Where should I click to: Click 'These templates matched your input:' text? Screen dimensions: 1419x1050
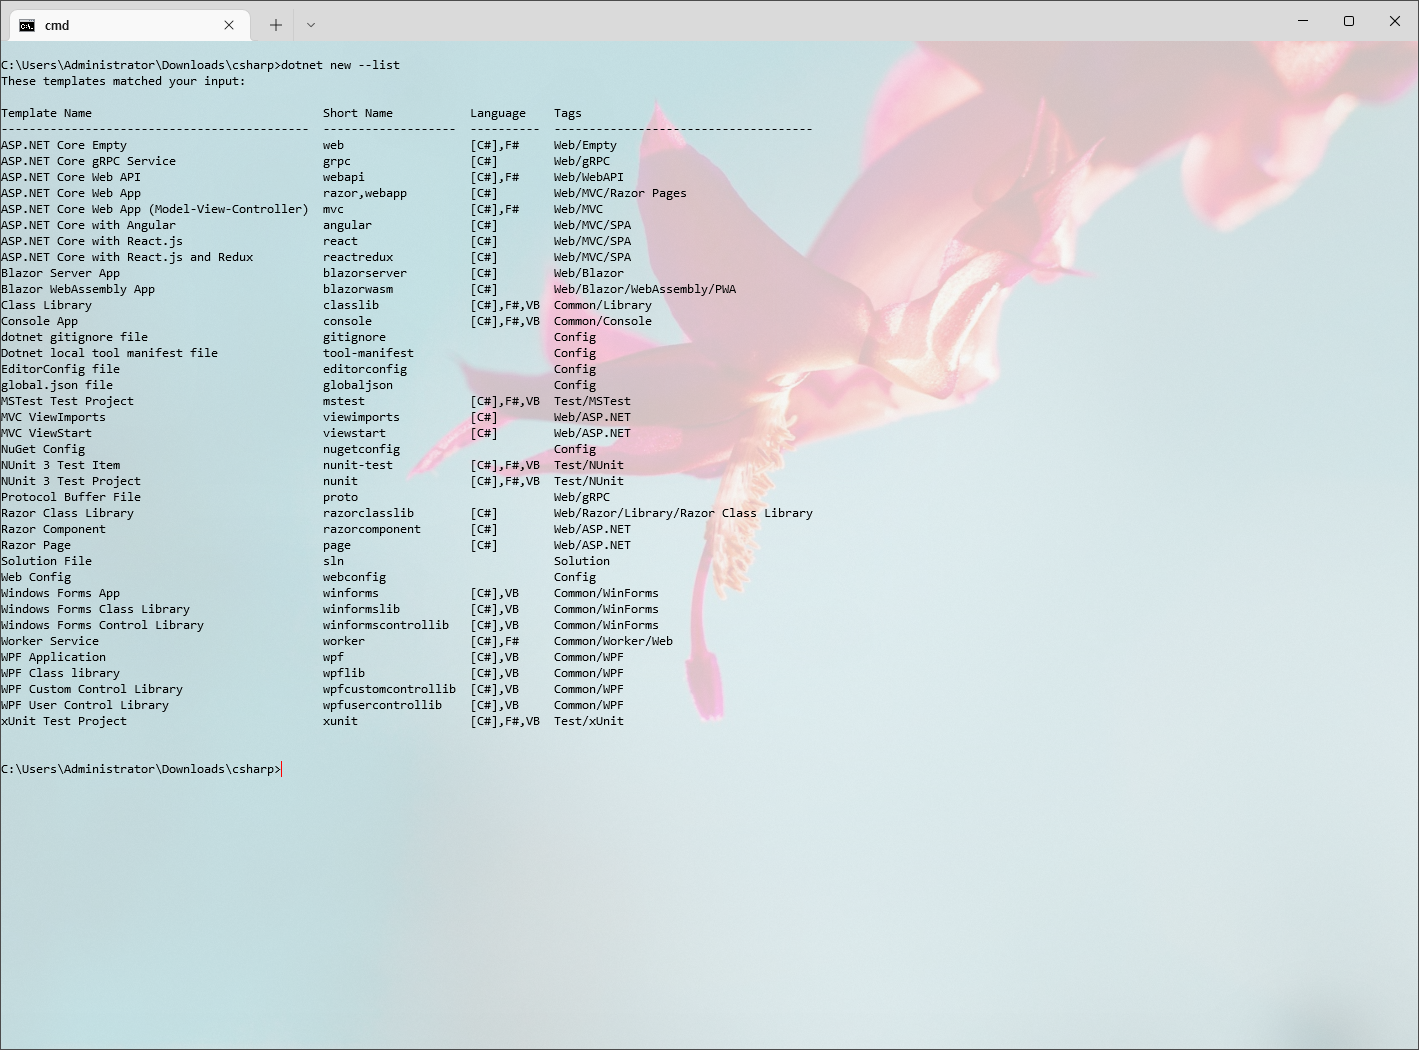click(123, 81)
